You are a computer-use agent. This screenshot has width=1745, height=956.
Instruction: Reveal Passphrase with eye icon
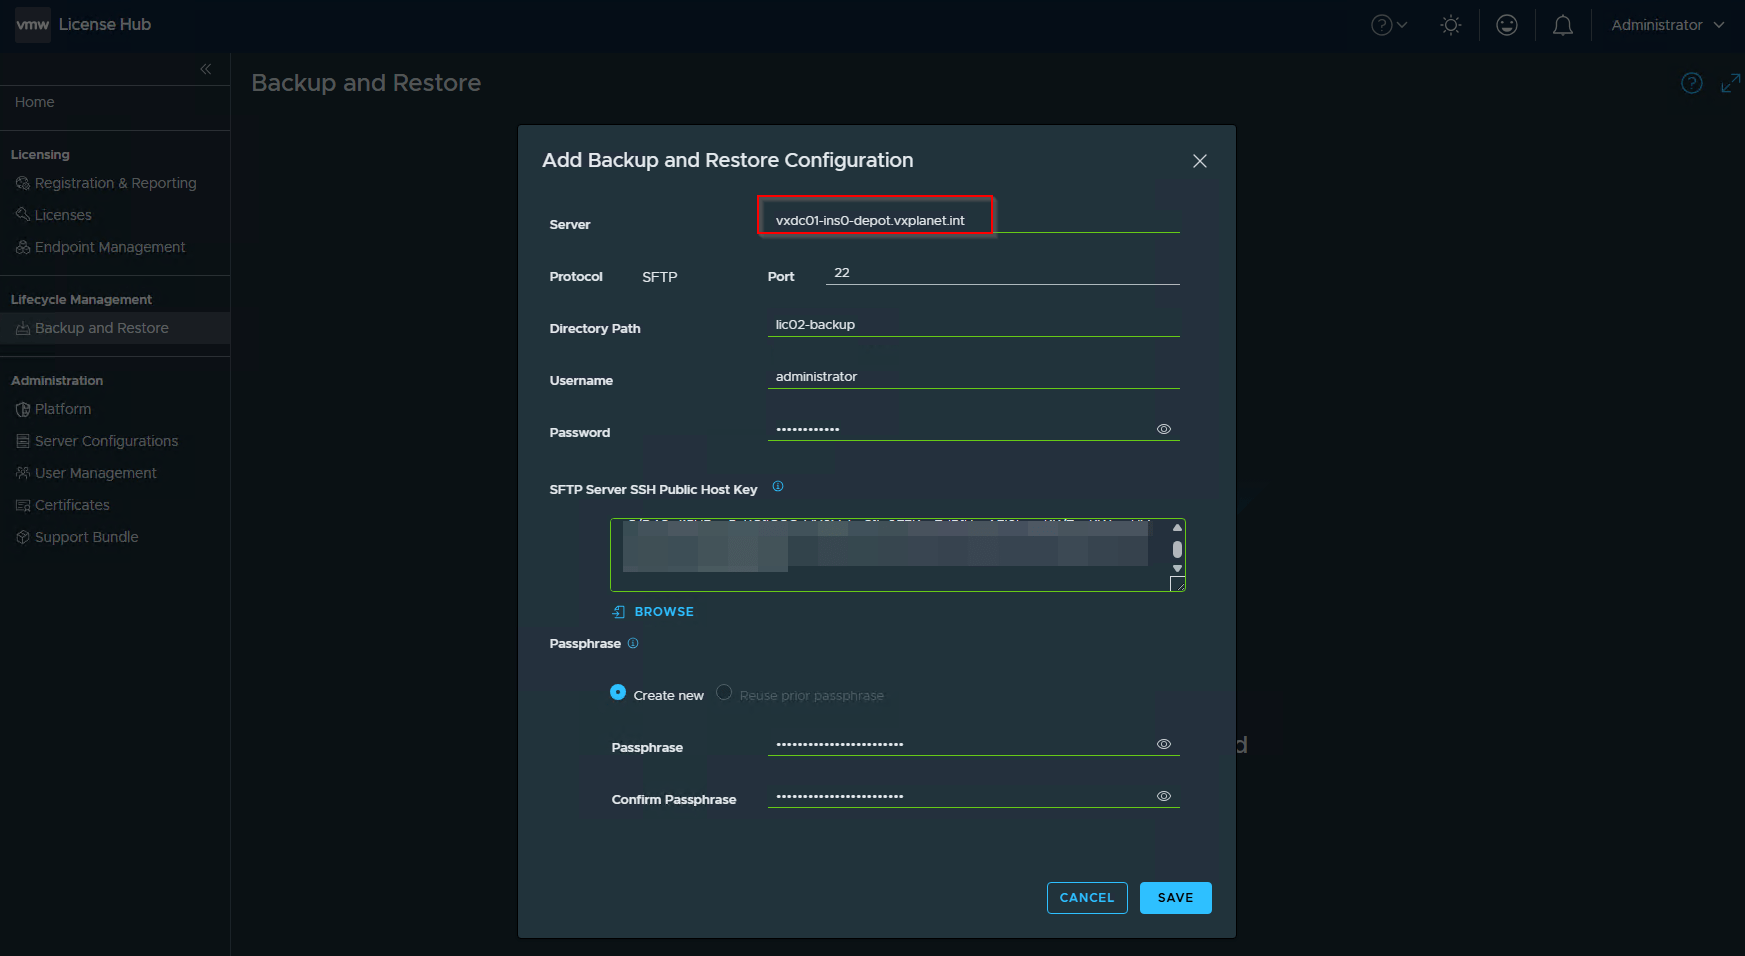tap(1163, 744)
